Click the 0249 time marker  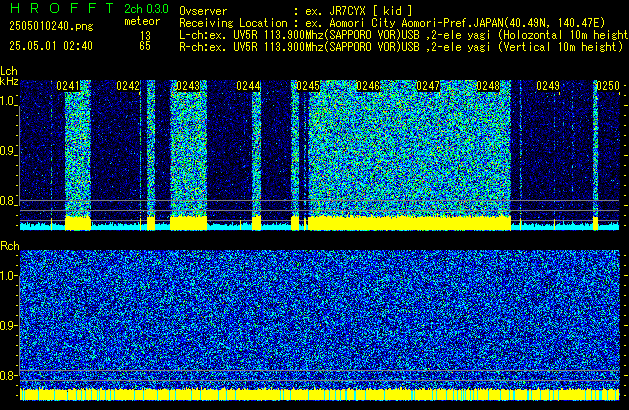[x=548, y=86]
